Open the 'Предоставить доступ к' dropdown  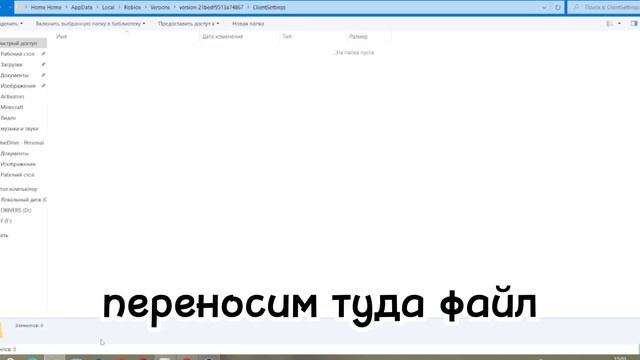[x=189, y=24]
